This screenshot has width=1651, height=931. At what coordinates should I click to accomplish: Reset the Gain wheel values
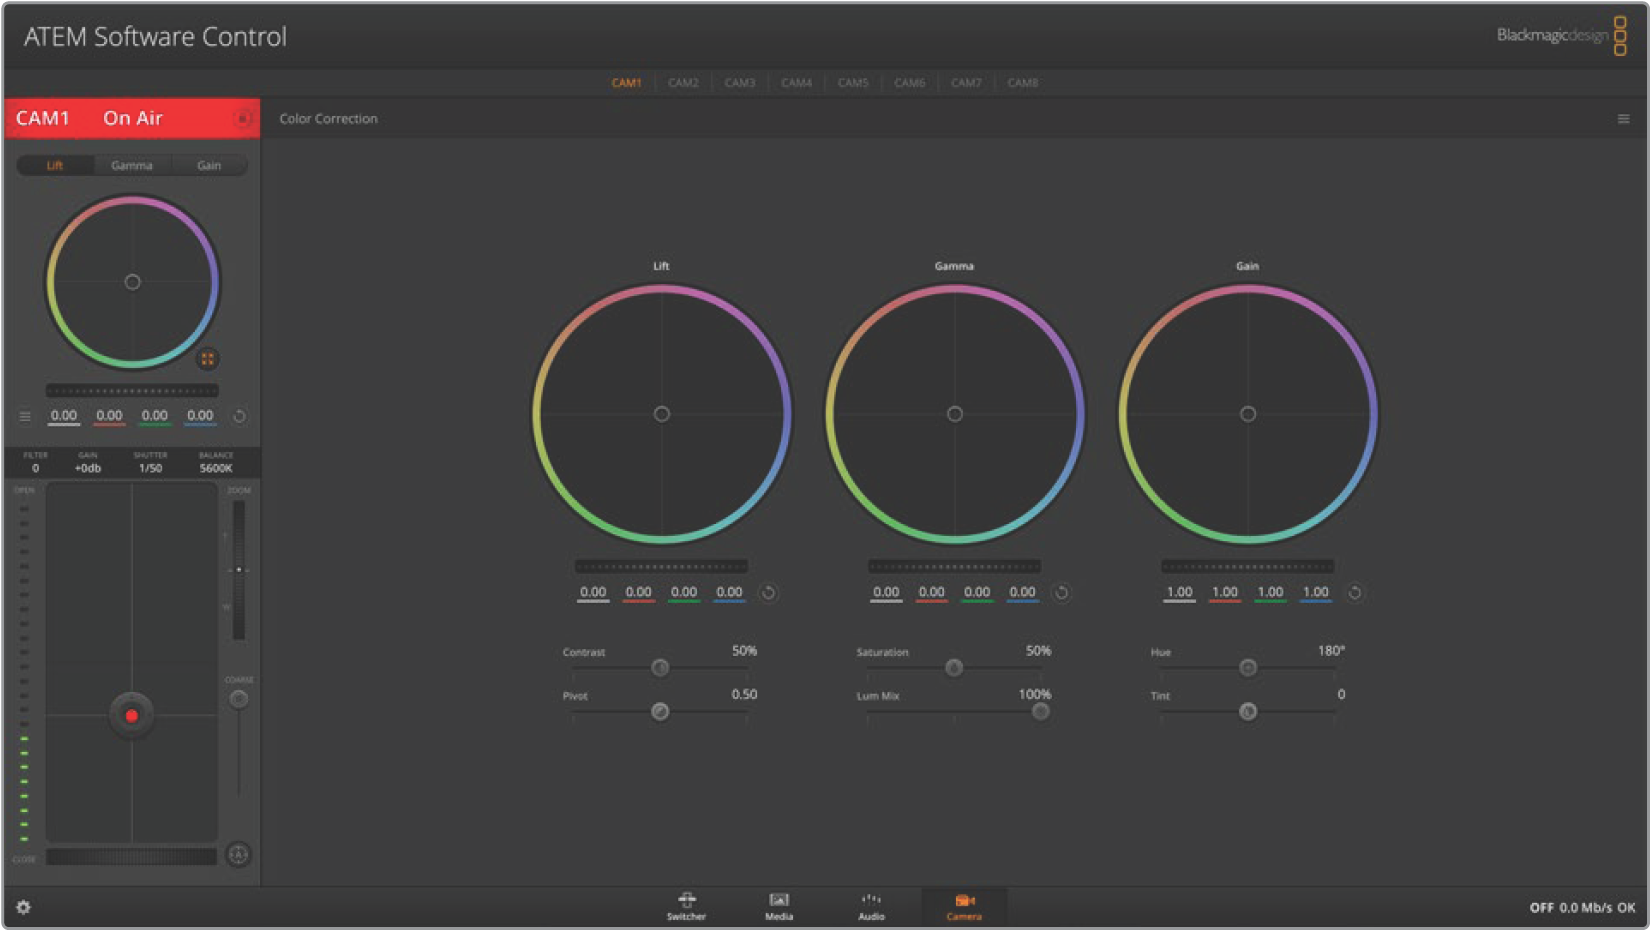[1354, 593]
